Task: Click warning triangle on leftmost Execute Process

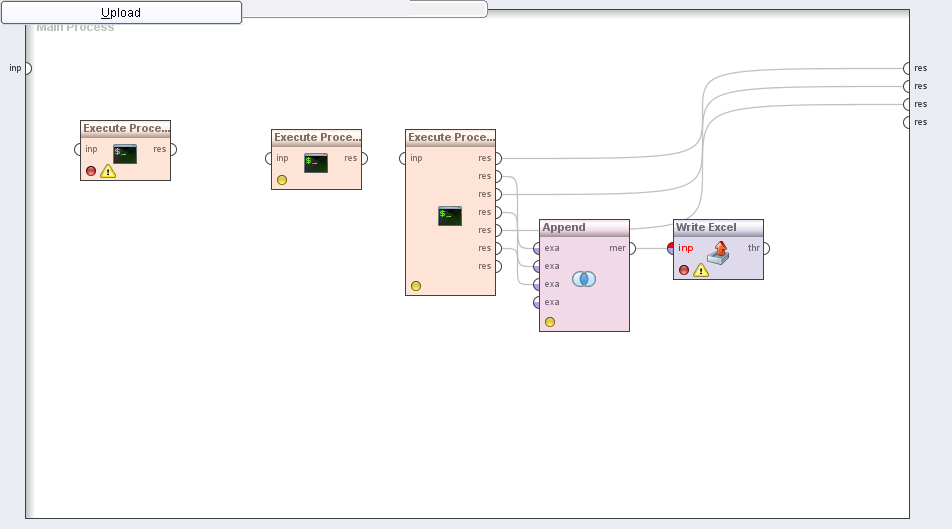Action: (x=108, y=171)
